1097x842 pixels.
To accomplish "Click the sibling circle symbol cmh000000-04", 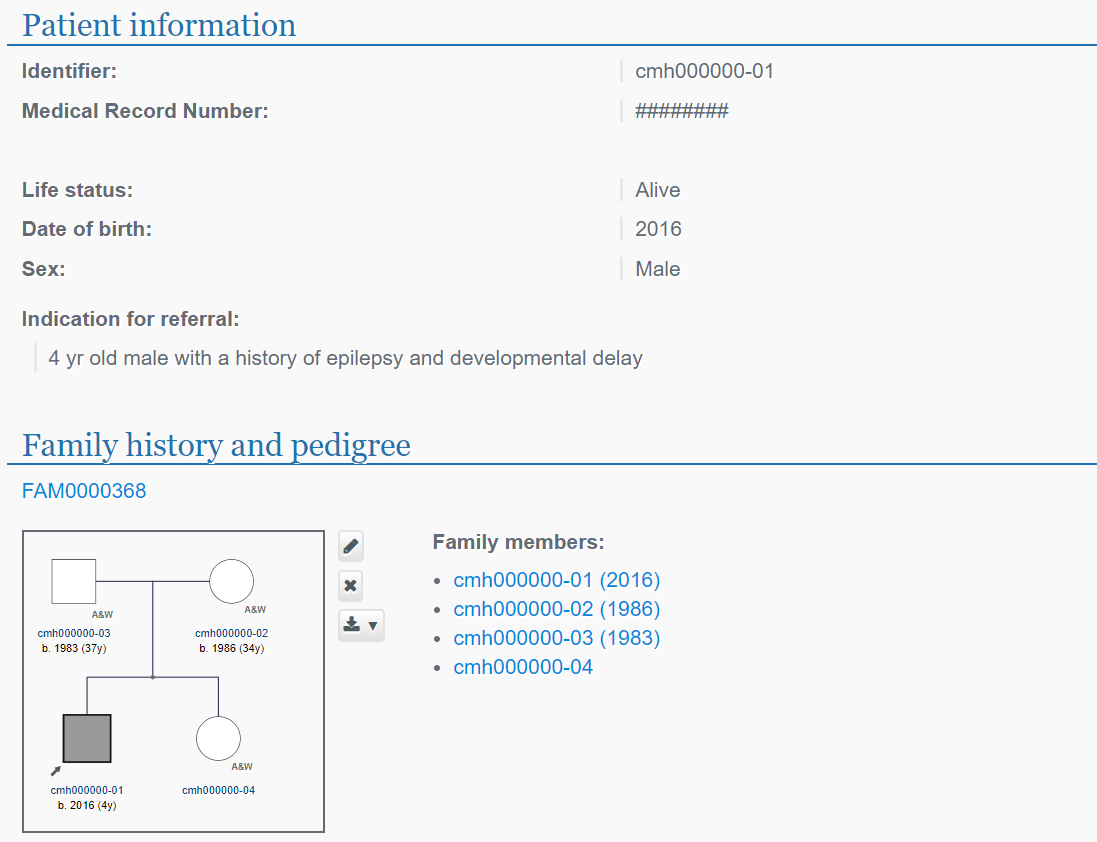I will (219, 738).
